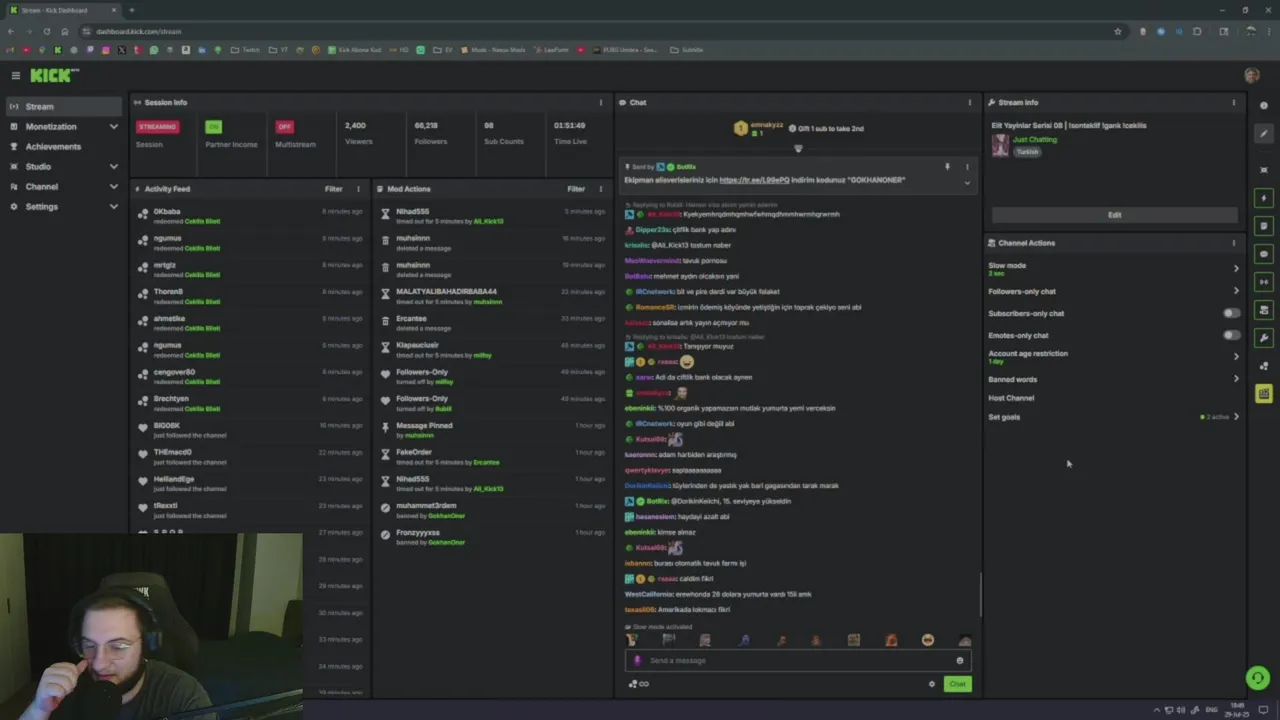
Task: Open the hamburger menu beside the Kick logo
Action: point(15,76)
